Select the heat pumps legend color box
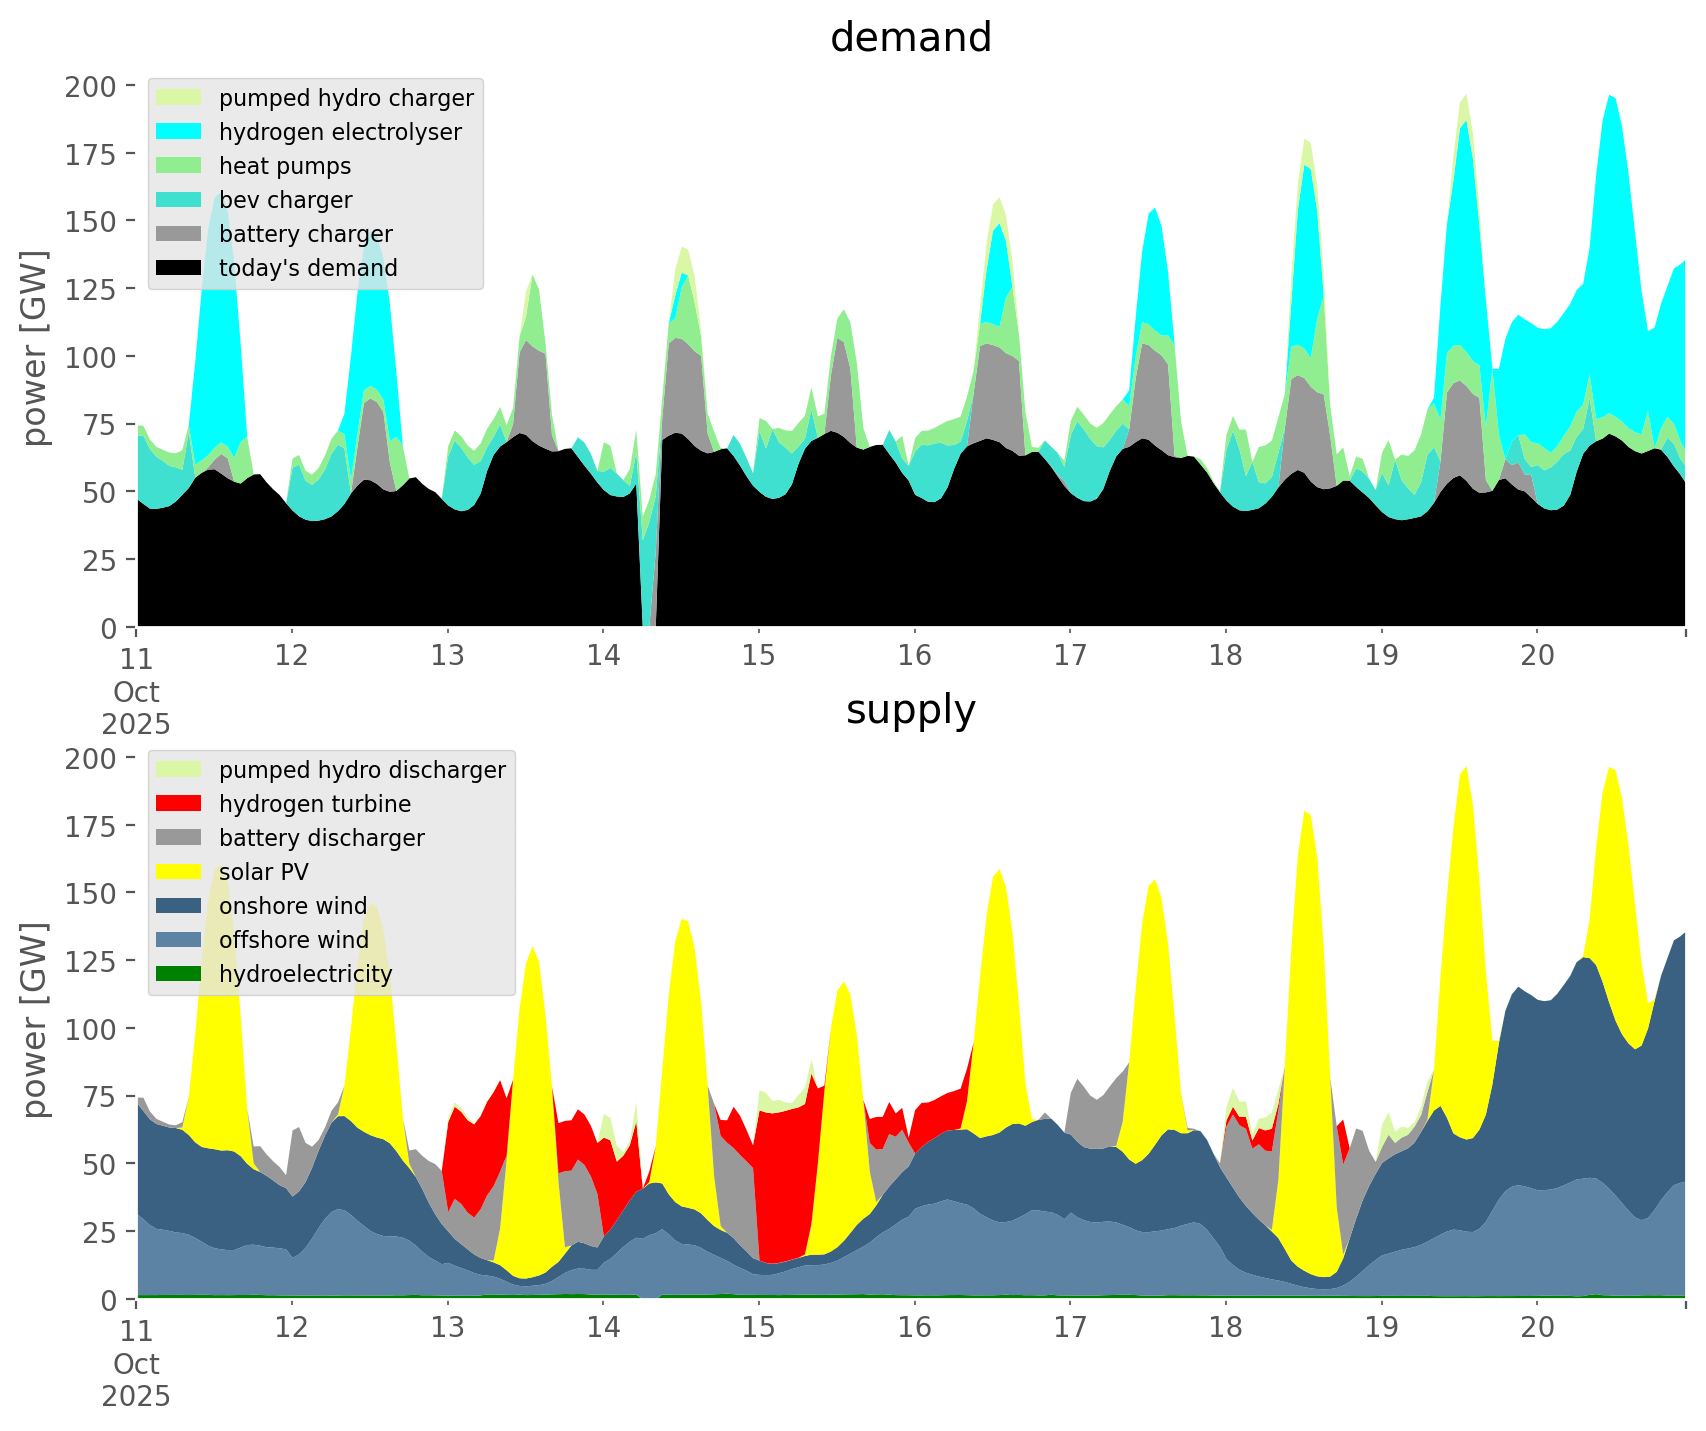The width and height of the screenshot is (1706, 1431). tap(179, 166)
